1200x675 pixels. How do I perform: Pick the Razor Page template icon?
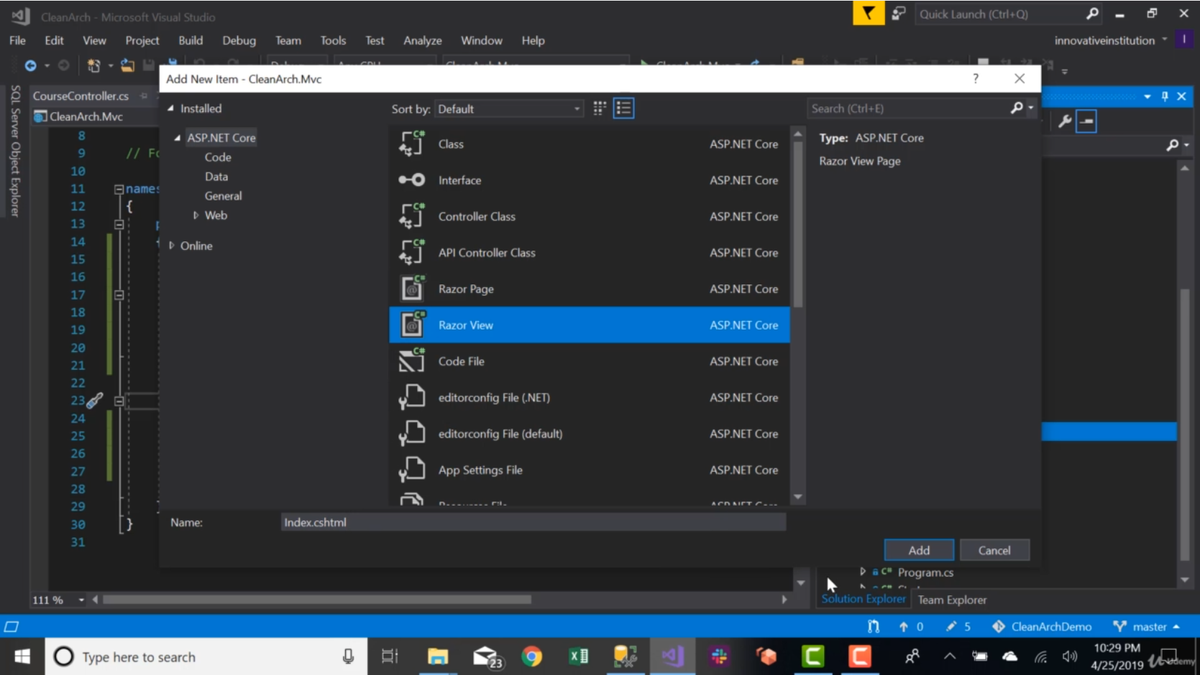[x=412, y=288]
